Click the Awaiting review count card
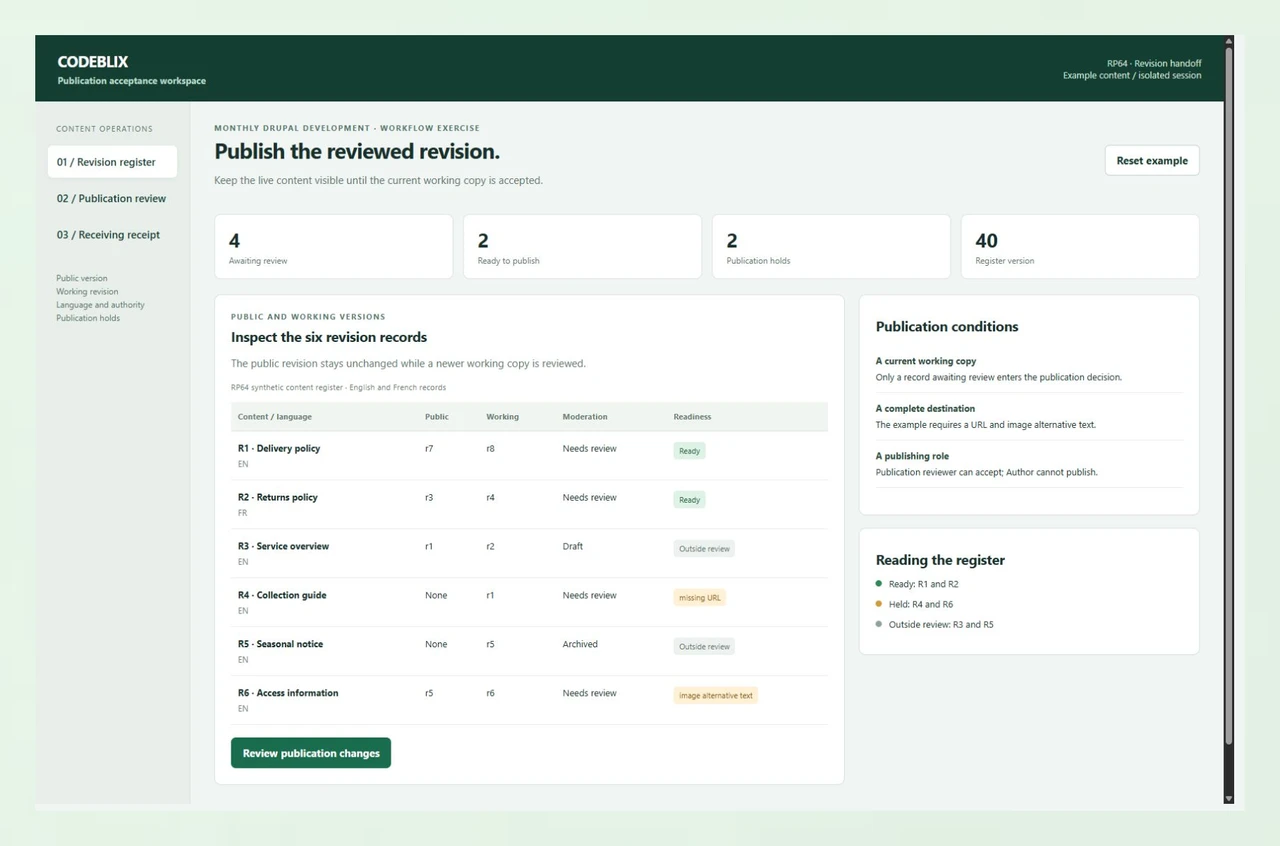This screenshot has width=1280, height=846. point(333,246)
